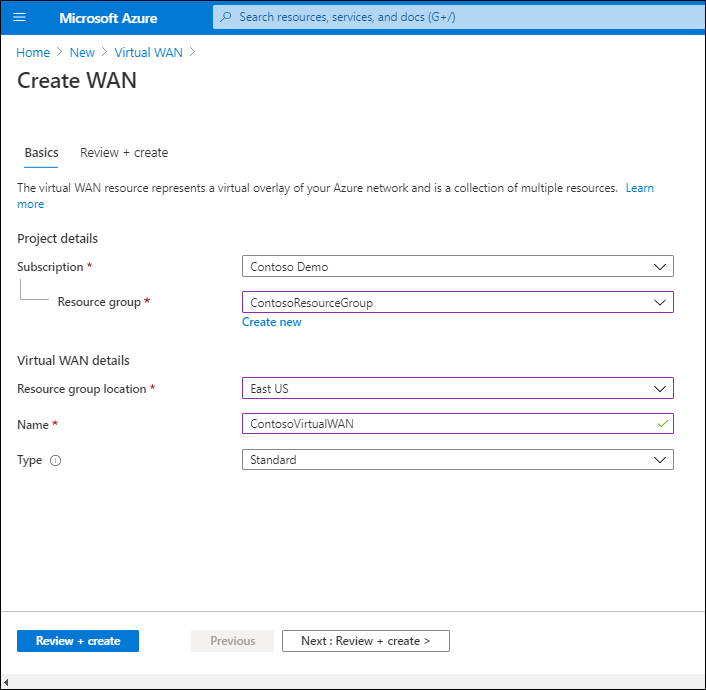This screenshot has height=690, width=706.
Task: Click the Name field label
Action: 33,425
